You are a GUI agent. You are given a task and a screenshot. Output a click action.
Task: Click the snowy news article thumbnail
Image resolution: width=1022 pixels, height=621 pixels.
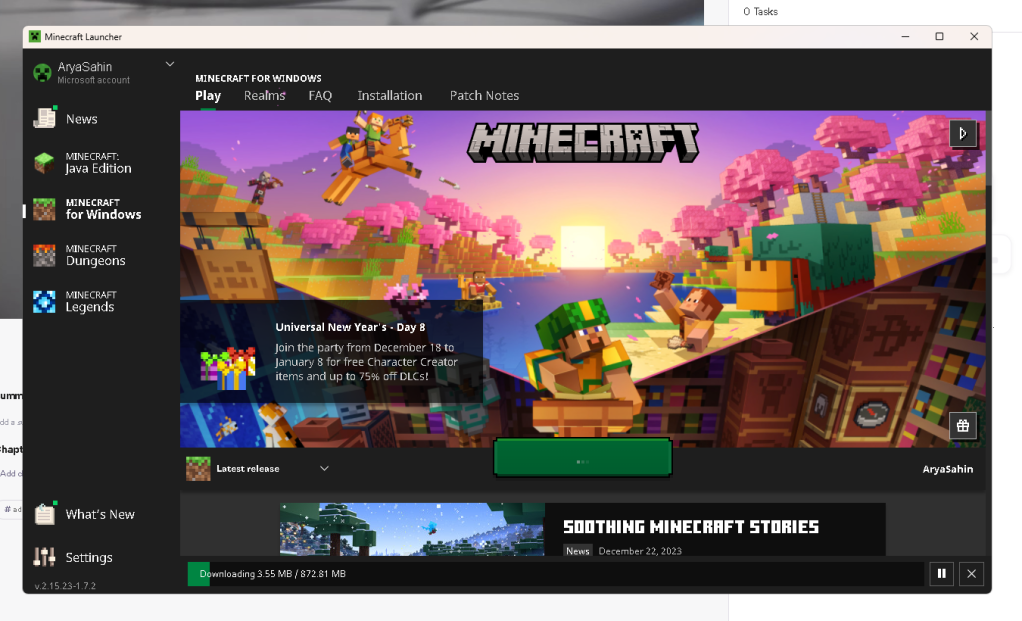[412, 529]
